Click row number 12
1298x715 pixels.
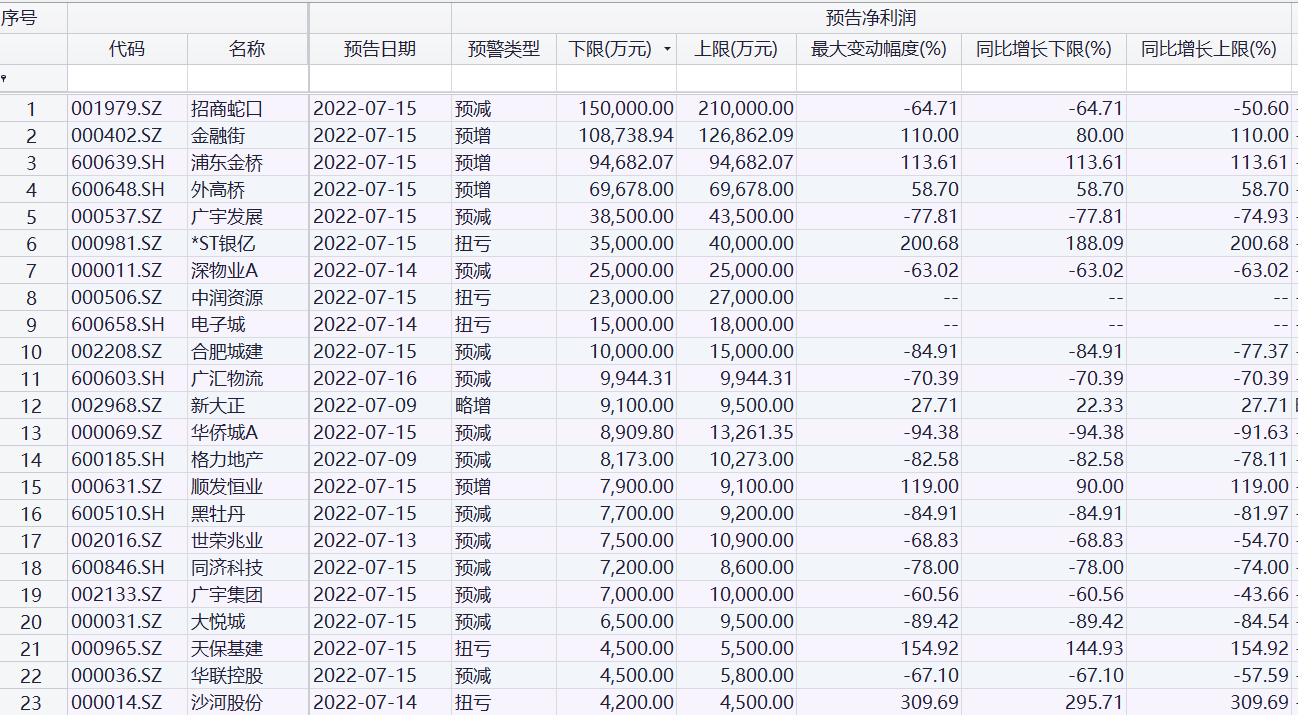(x=31, y=406)
